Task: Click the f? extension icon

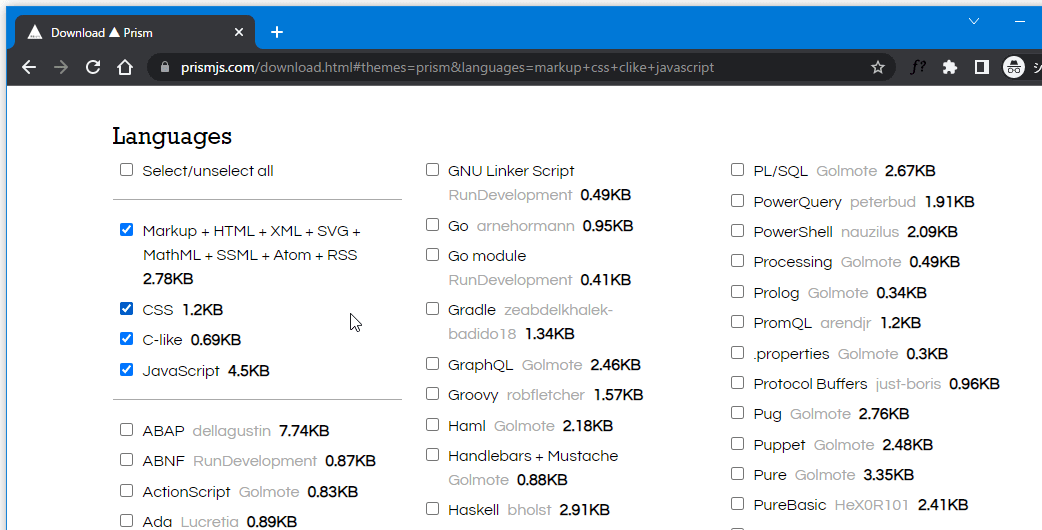Action: coord(918,67)
